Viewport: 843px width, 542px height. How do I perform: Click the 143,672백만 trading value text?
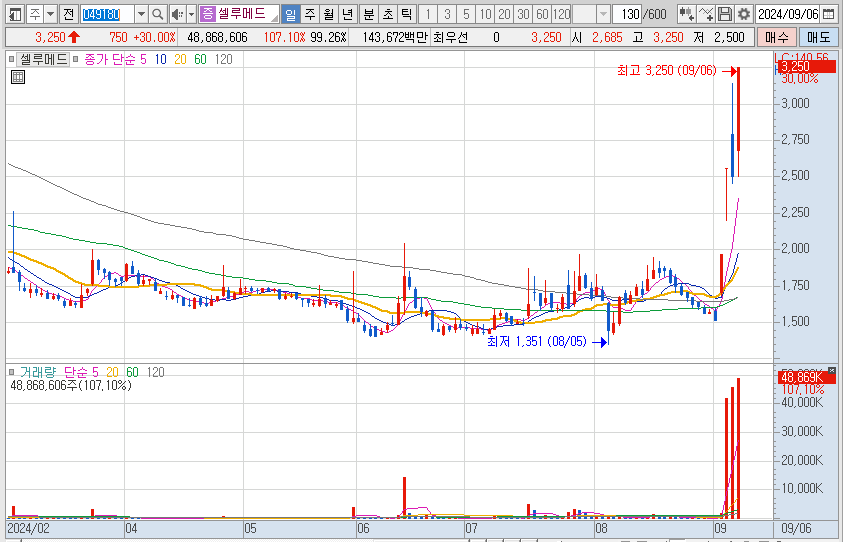click(395, 37)
